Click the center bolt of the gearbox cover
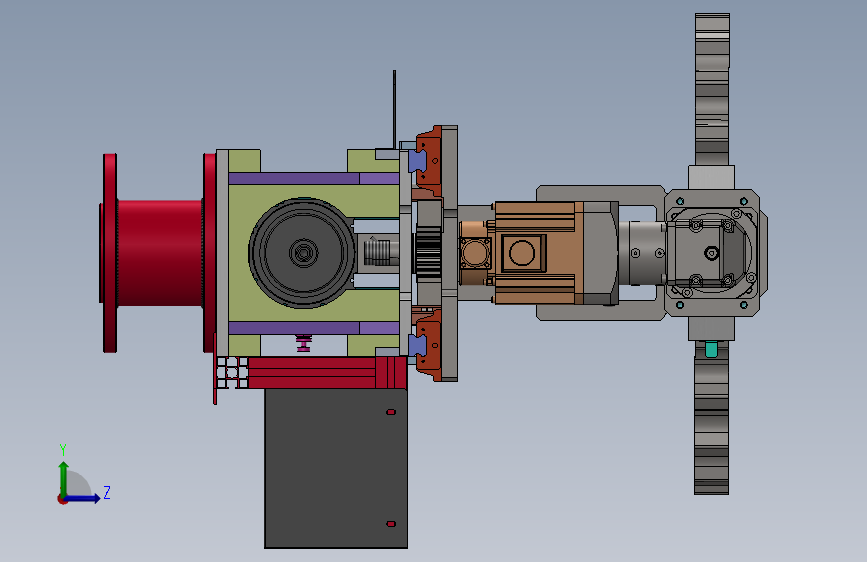This screenshot has width=867, height=562. pyautogui.click(x=712, y=253)
